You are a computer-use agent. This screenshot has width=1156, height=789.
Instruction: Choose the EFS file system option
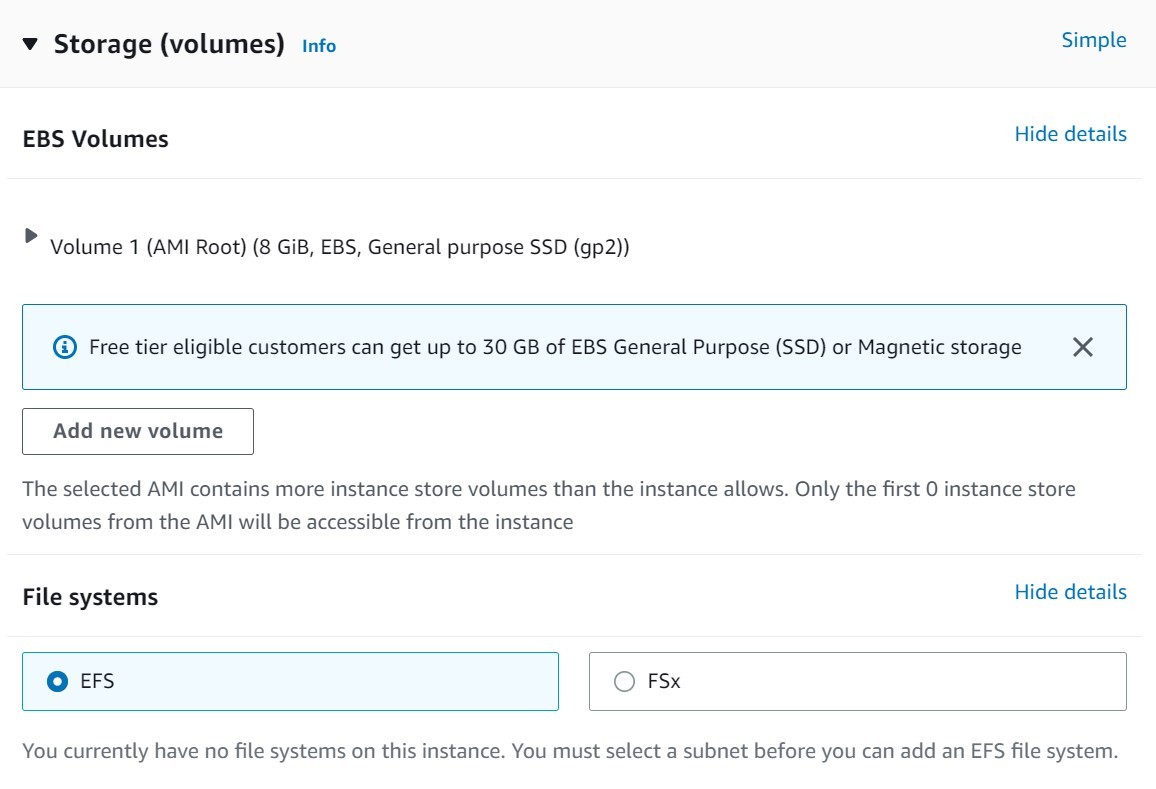290,681
